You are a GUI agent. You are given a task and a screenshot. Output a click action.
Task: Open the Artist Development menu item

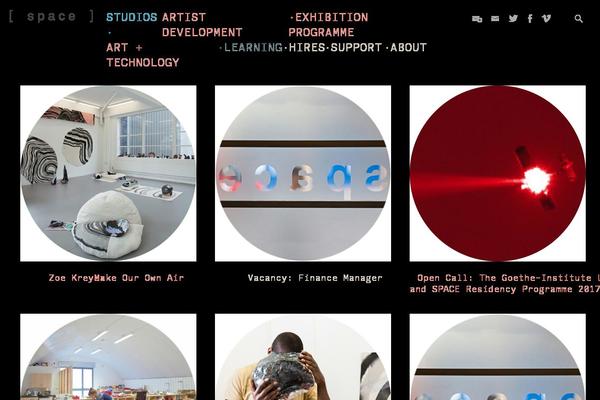(202, 25)
